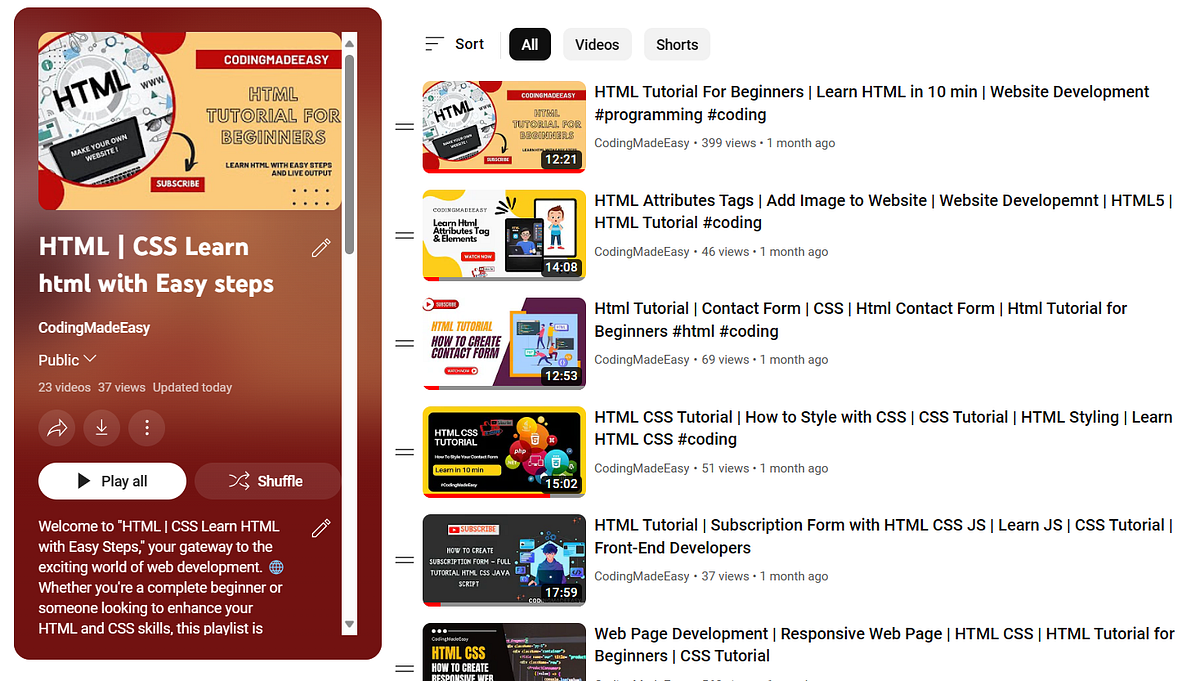1200x681 pixels.
Task: Switch to the Shorts filter chip
Action: coord(677,44)
